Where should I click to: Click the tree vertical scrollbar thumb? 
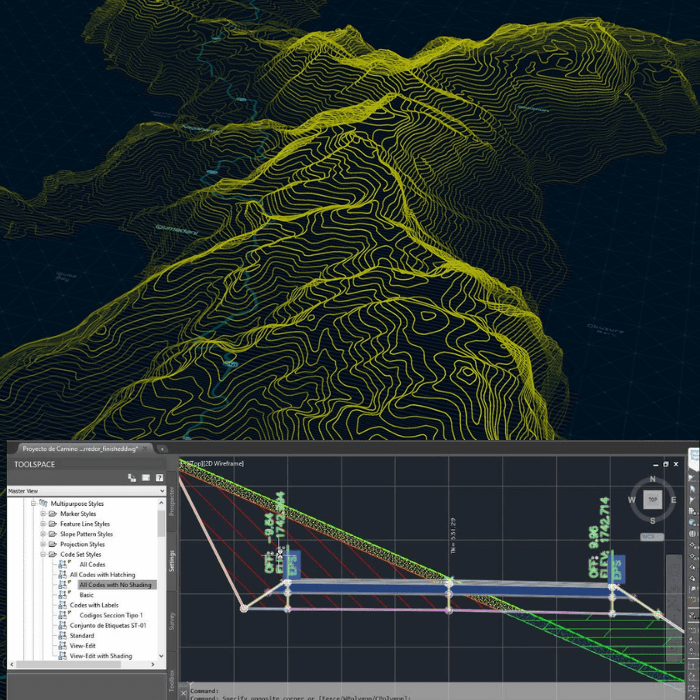[x=161, y=523]
